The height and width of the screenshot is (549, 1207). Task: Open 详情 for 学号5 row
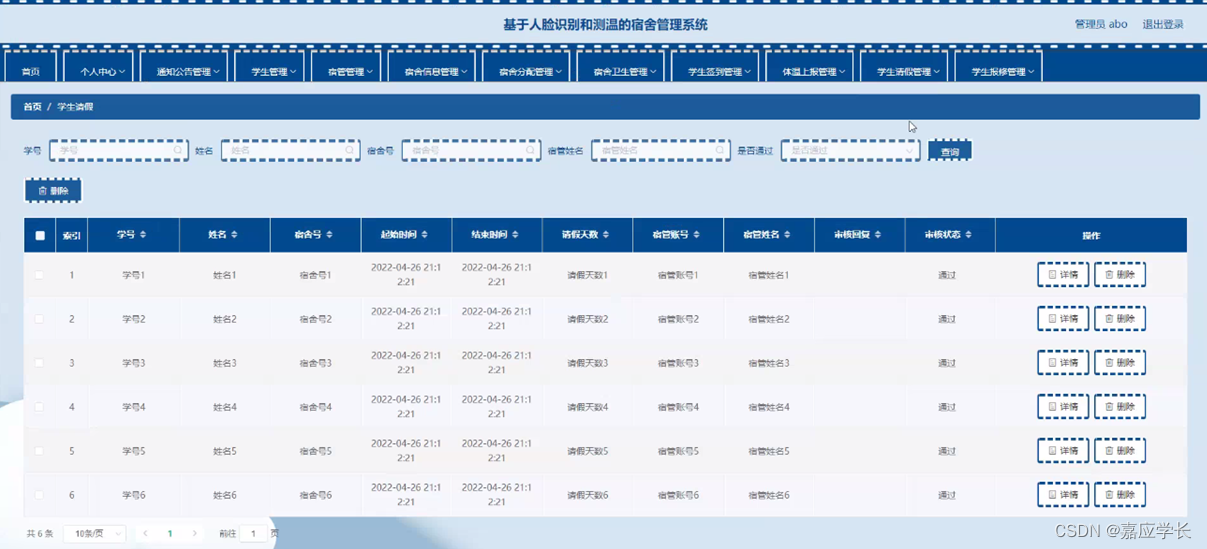(x=1063, y=451)
